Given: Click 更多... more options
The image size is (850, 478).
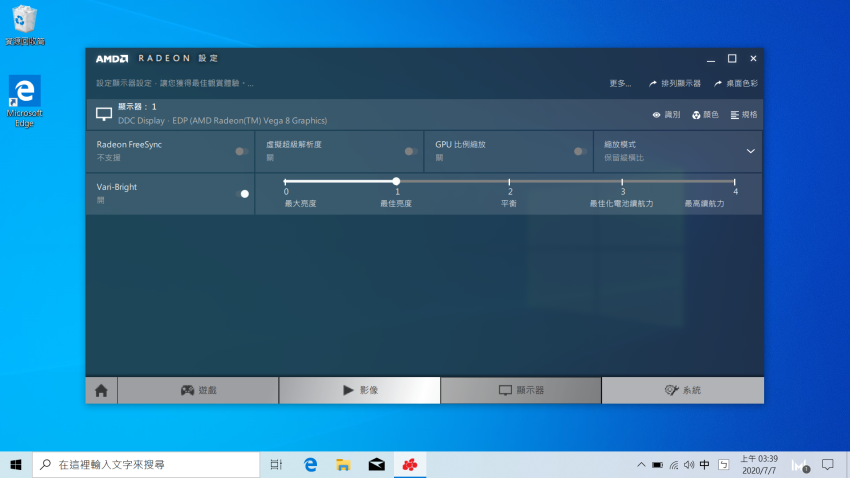Looking at the screenshot, I should click(620, 83).
